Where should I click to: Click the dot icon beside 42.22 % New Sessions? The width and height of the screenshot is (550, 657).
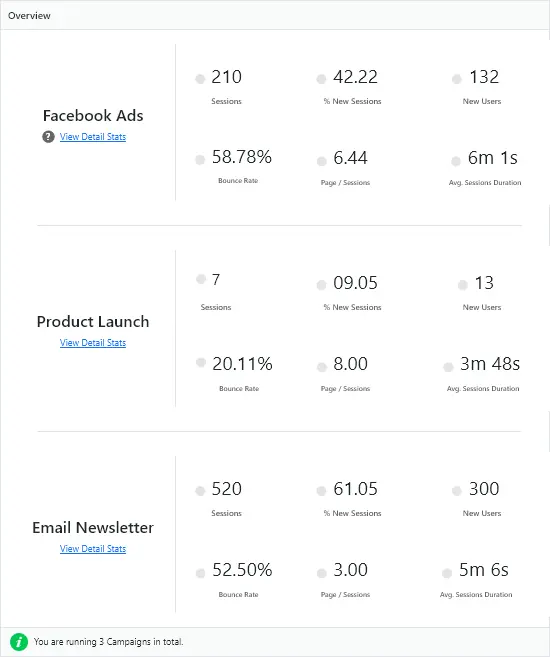click(x=321, y=79)
